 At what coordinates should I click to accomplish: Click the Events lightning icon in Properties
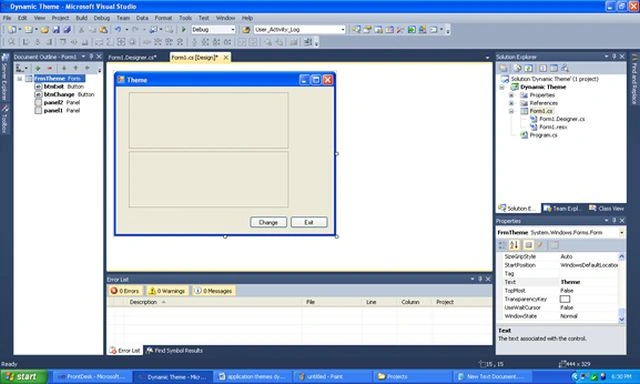tap(540, 245)
